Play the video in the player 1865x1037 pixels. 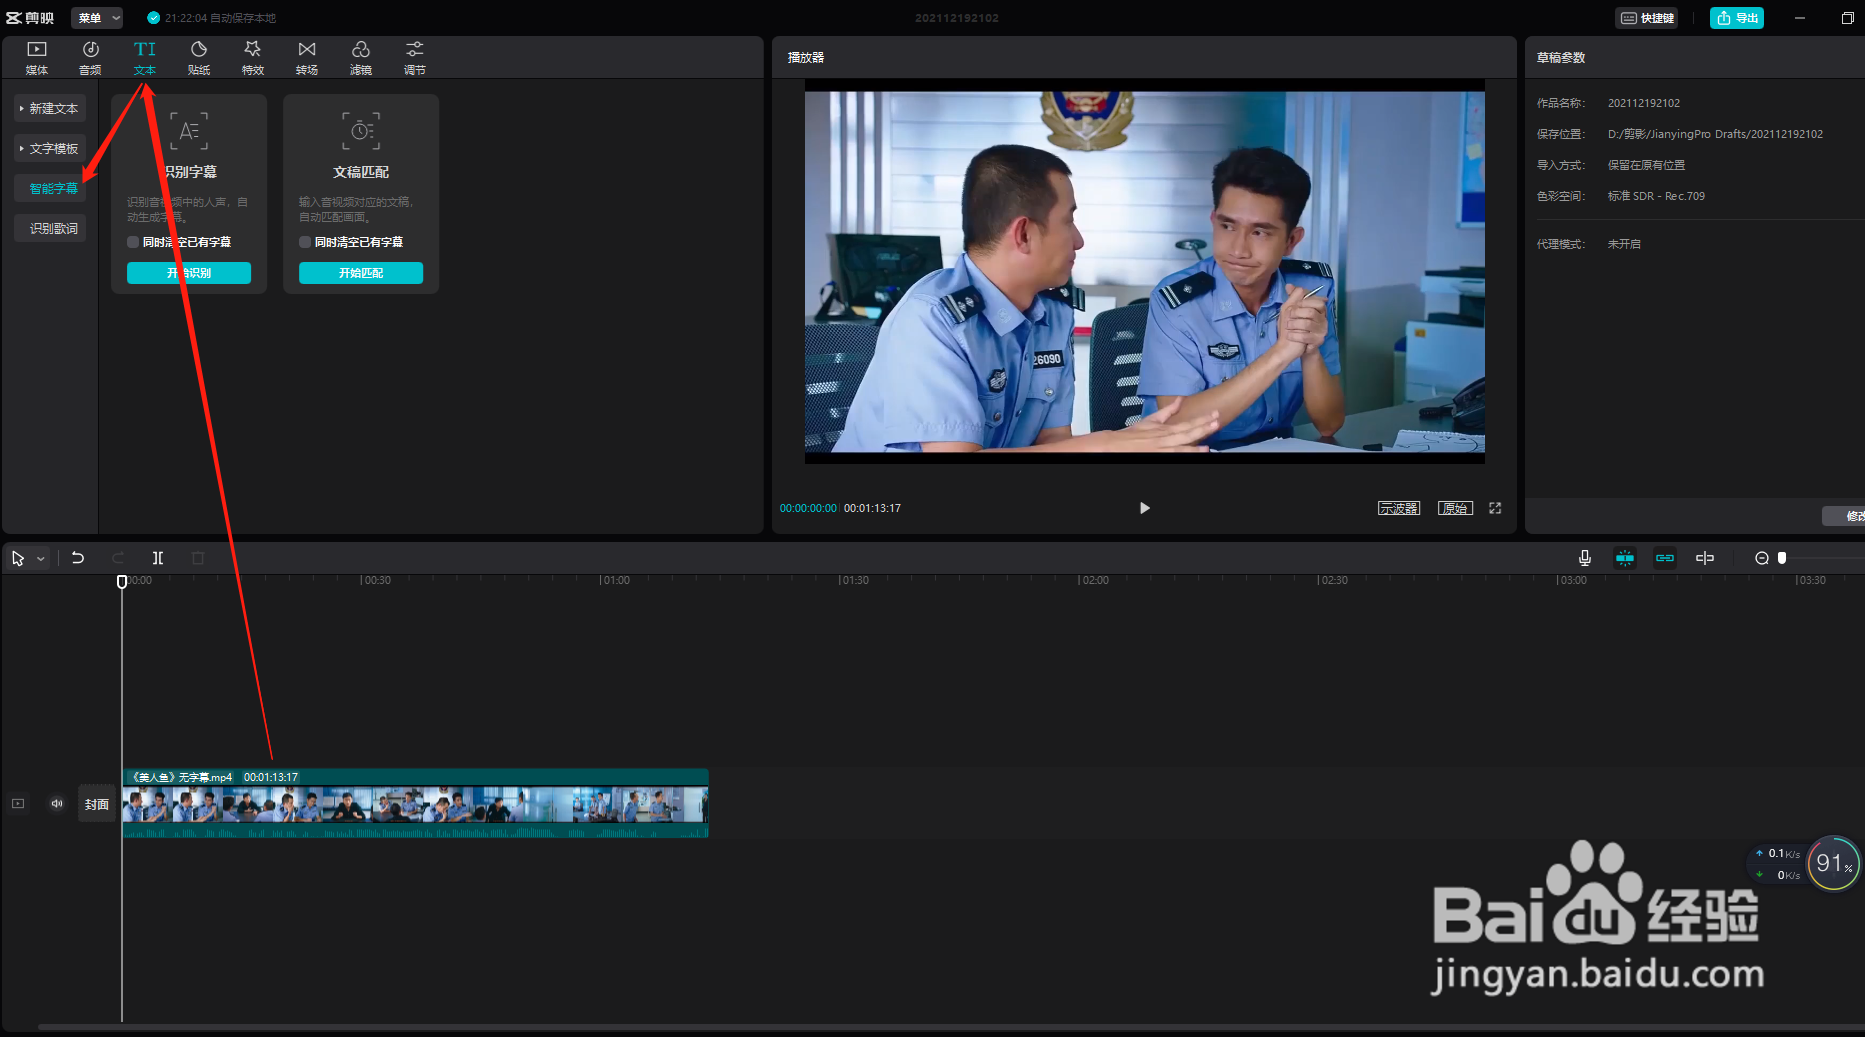point(1145,508)
